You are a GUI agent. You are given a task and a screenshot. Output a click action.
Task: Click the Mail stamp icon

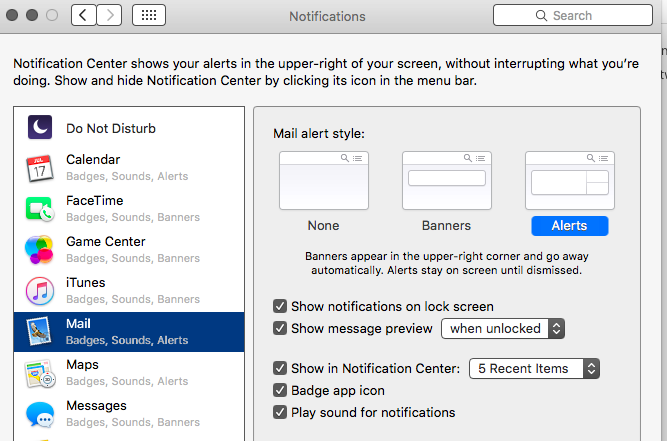pos(40,332)
